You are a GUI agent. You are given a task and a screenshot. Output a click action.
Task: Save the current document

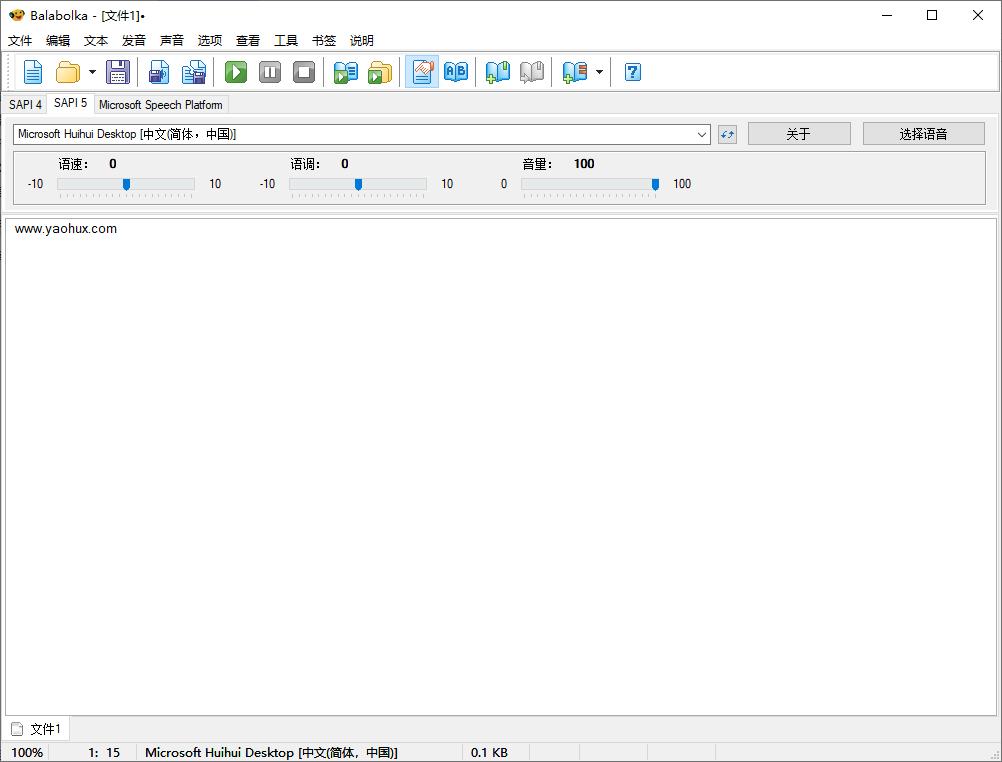118,71
